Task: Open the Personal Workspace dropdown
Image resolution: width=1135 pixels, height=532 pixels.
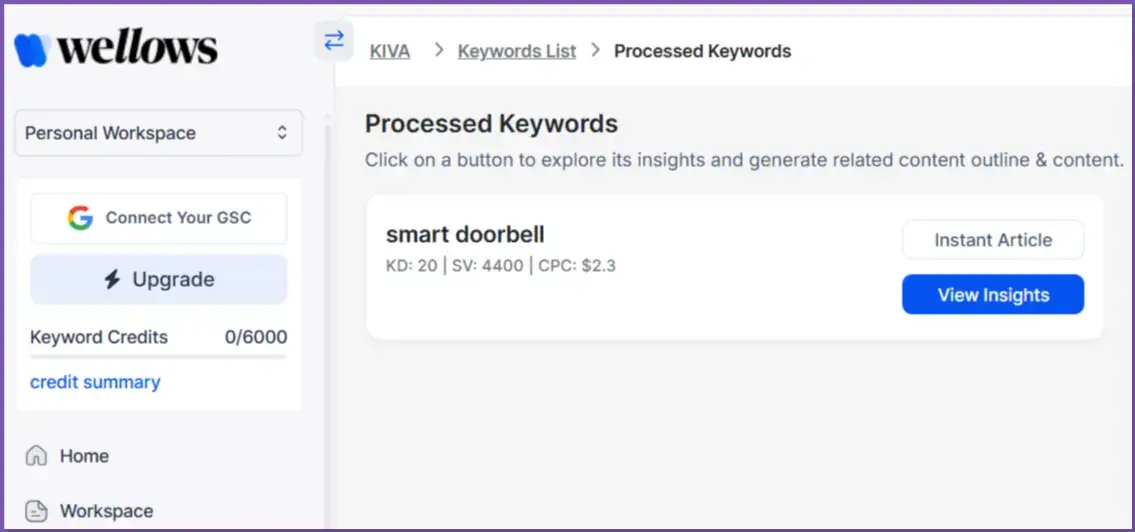Action: (x=158, y=133)
